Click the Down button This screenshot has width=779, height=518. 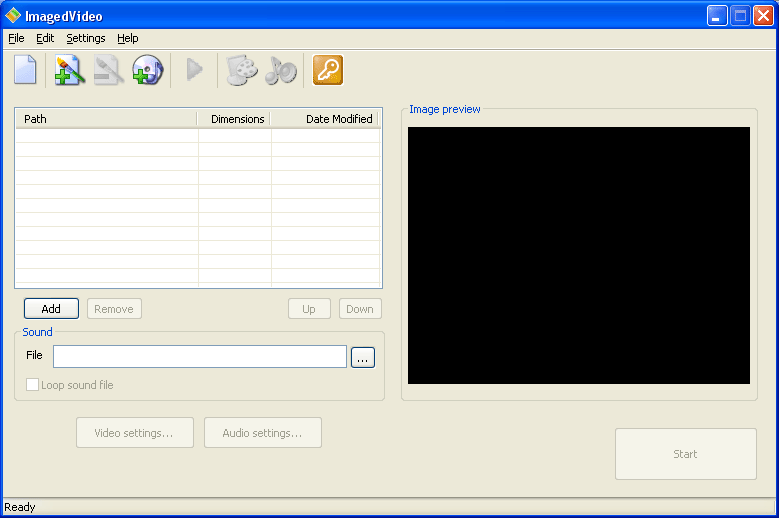(x=360, y=309)
